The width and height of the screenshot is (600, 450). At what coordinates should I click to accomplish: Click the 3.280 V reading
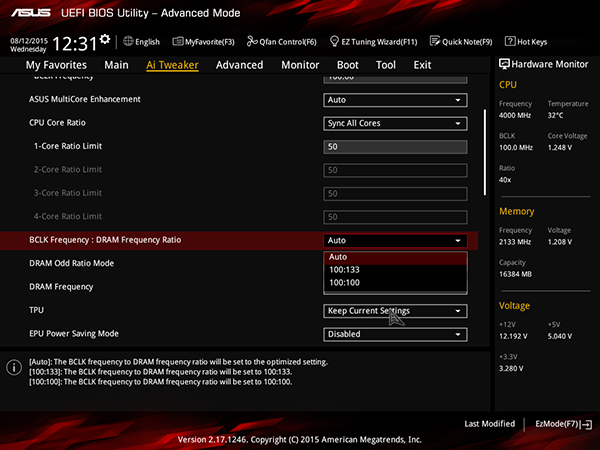(511, 369)
